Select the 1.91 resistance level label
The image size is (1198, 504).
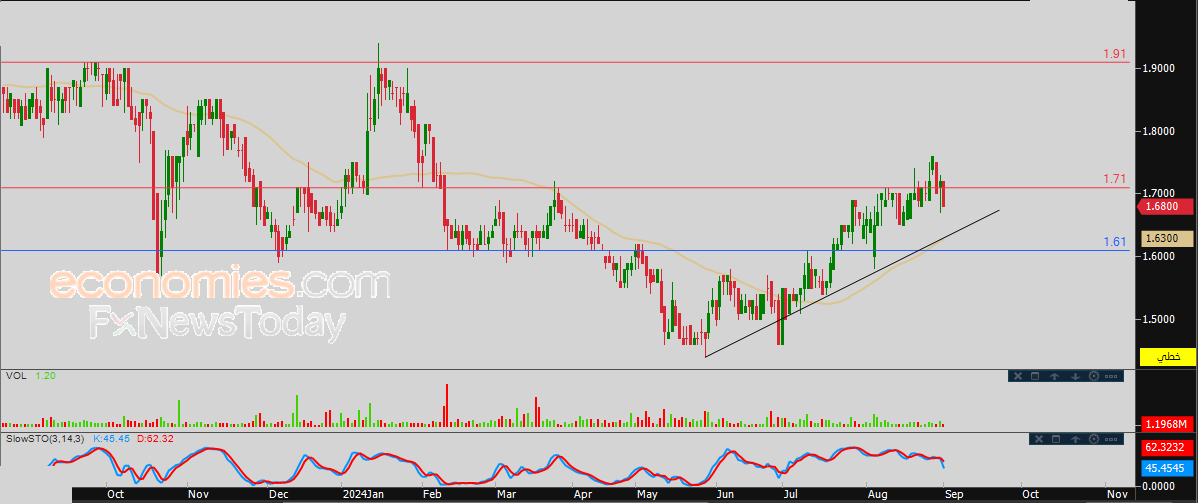click(x=1115, y=54)
